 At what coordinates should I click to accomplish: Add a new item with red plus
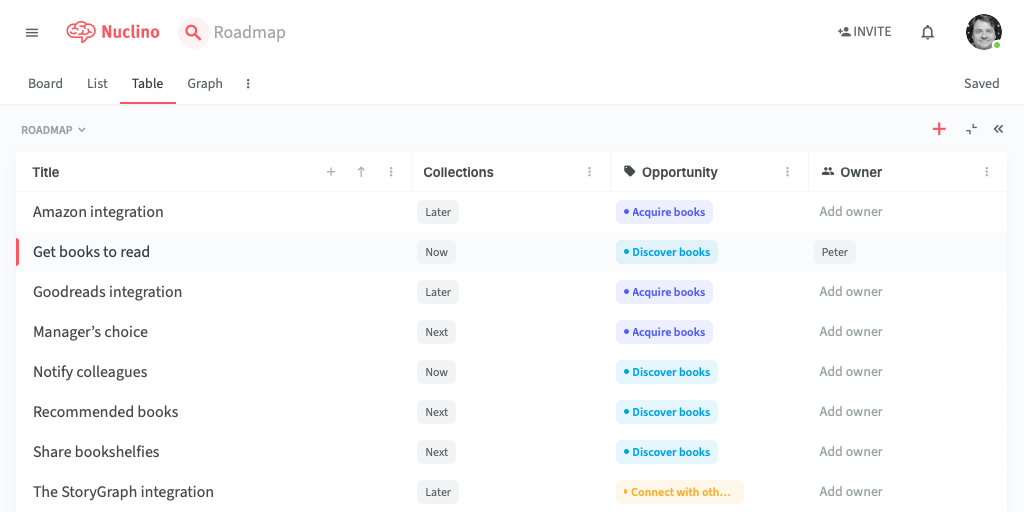[x=939, y=129]
